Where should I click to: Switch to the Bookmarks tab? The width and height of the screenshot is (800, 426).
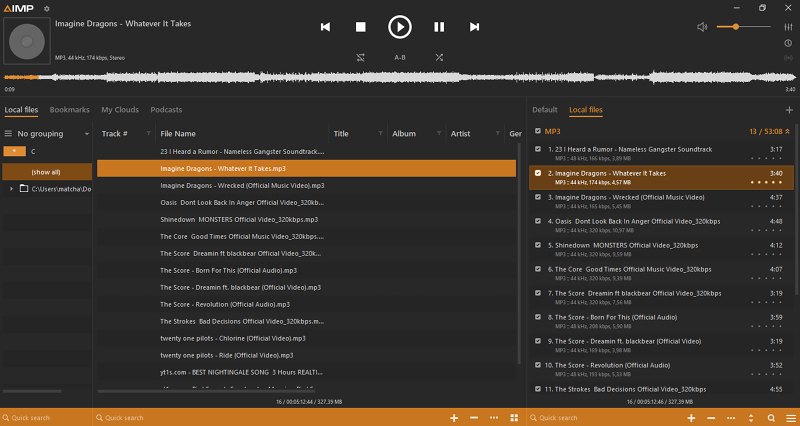click(x=69, y=110)
